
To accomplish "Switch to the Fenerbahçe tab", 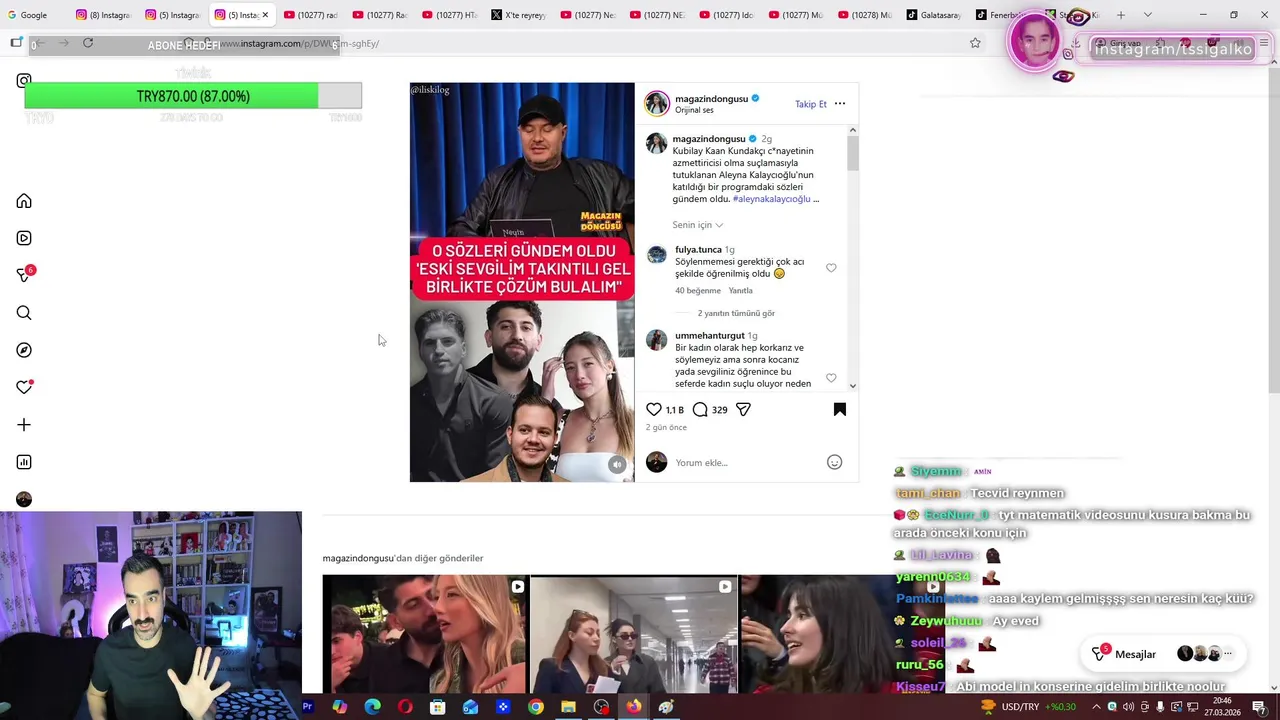I will click(x=1002, y=15).
